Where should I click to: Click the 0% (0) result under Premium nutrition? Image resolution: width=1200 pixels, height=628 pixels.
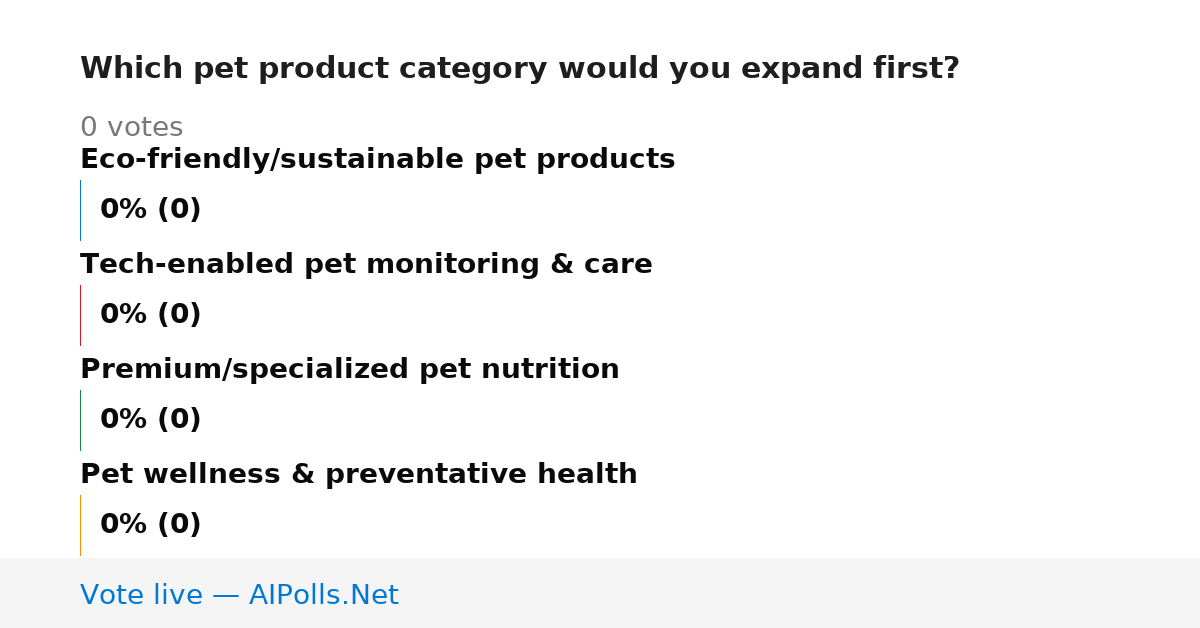(x=150, y=420)
